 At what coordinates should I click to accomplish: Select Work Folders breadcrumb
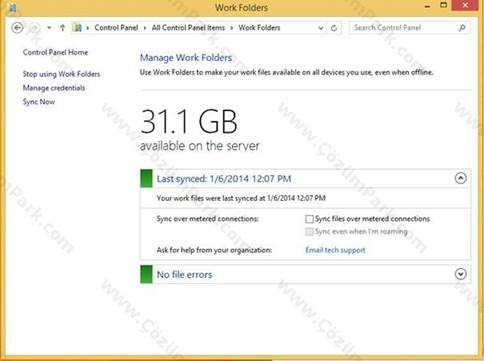(x=259, y=28)
